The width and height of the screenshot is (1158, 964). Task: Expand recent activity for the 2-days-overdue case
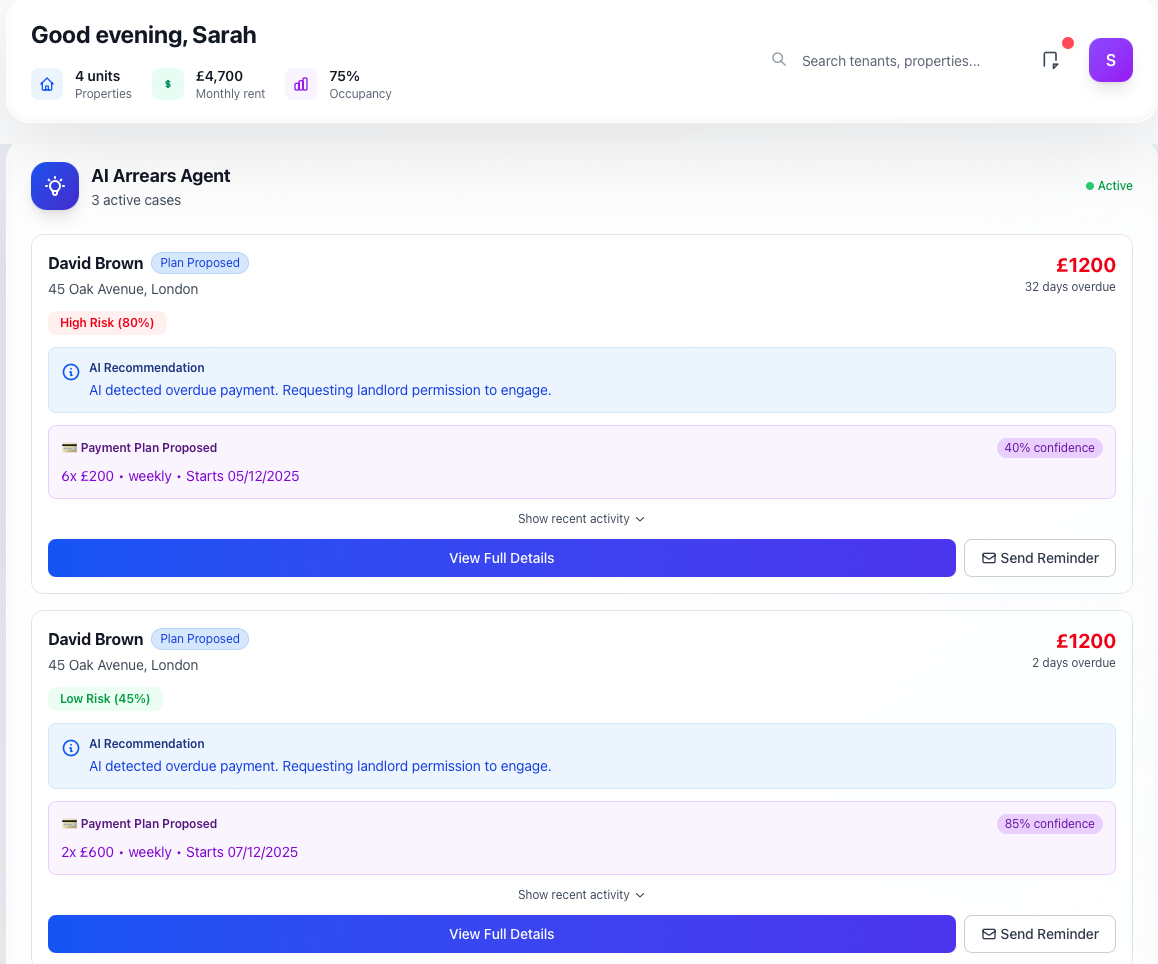coord(581,895)
